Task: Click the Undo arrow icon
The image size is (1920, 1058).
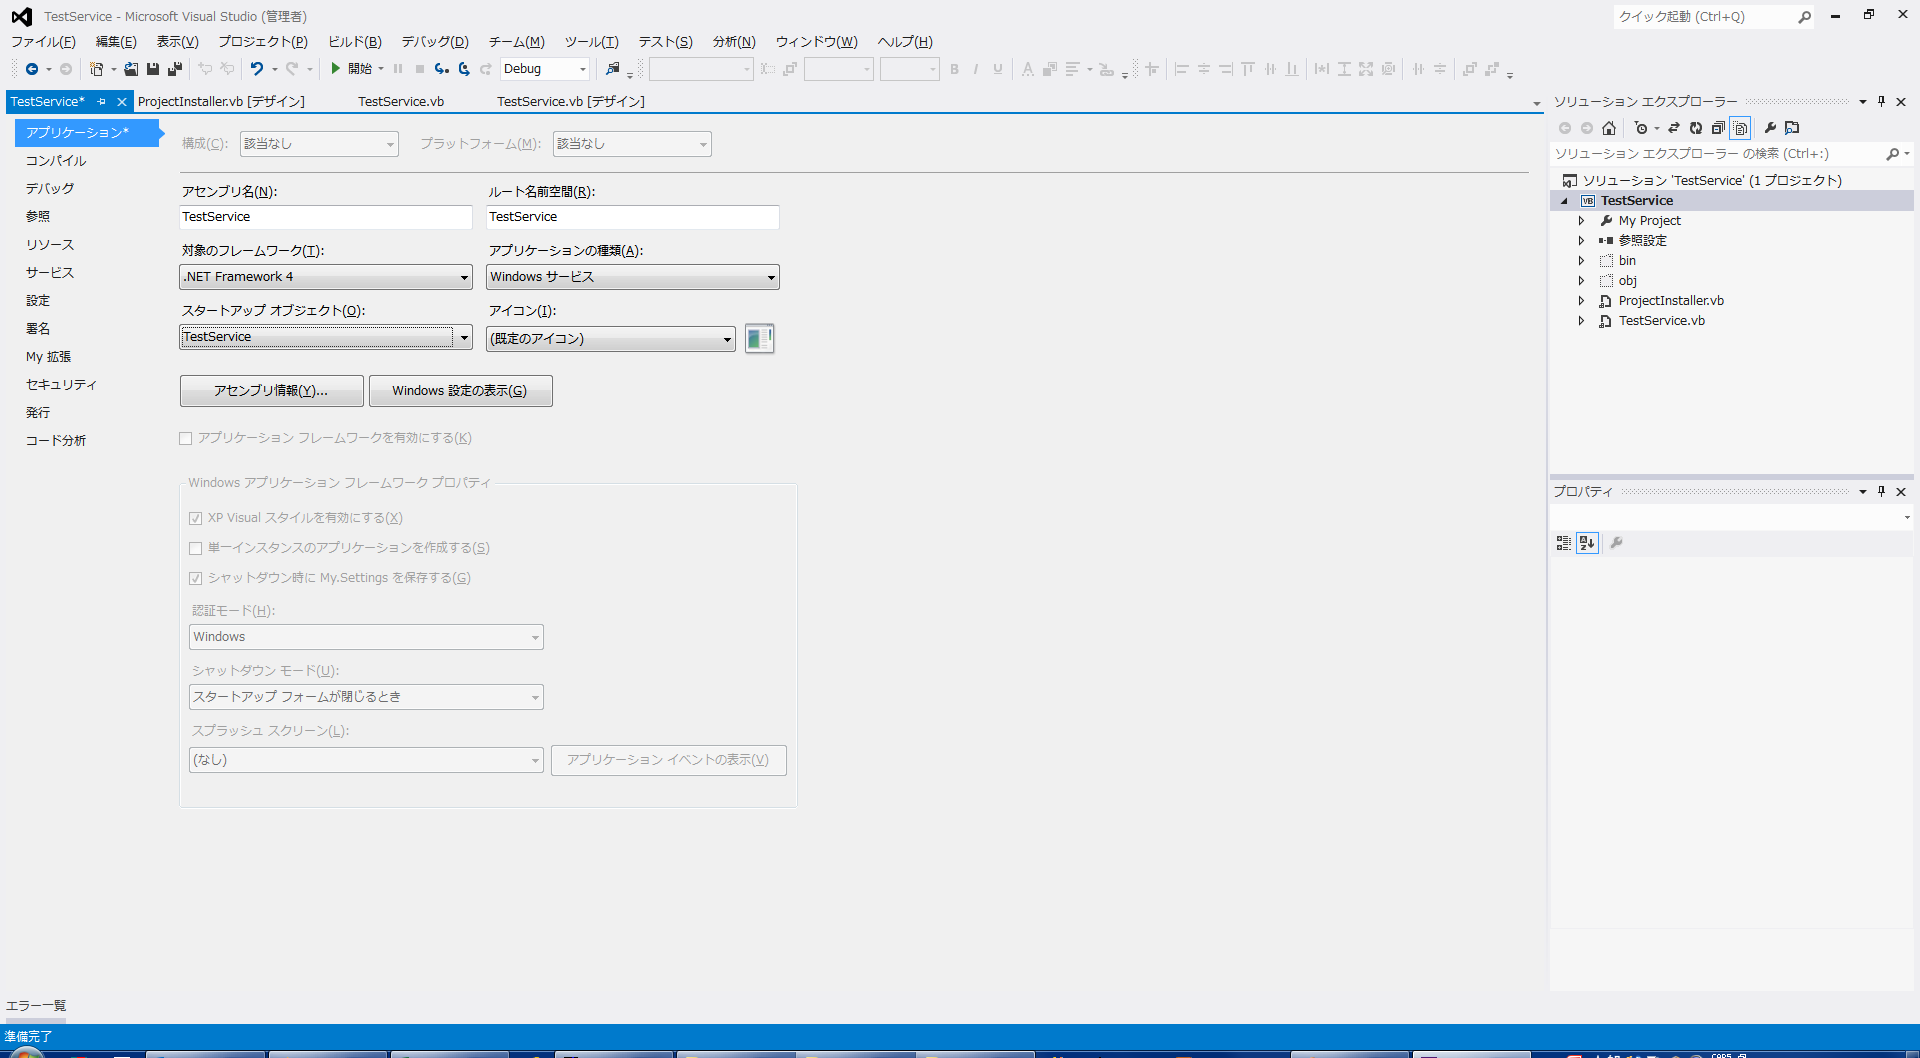Action: click(257, 69)
